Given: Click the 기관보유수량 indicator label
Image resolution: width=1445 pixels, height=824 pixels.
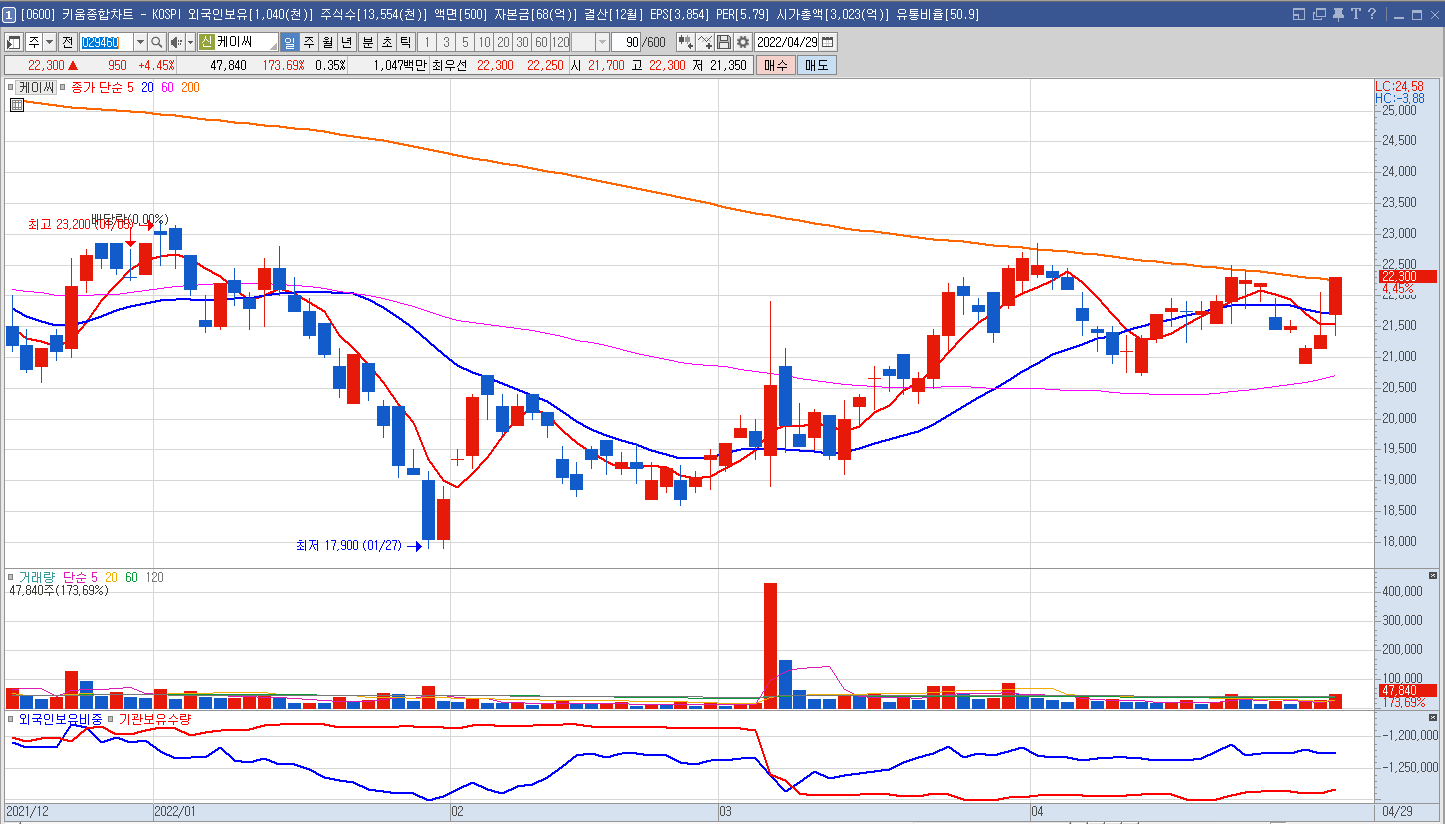Looking at the screenshot, I should coord(155,719).
